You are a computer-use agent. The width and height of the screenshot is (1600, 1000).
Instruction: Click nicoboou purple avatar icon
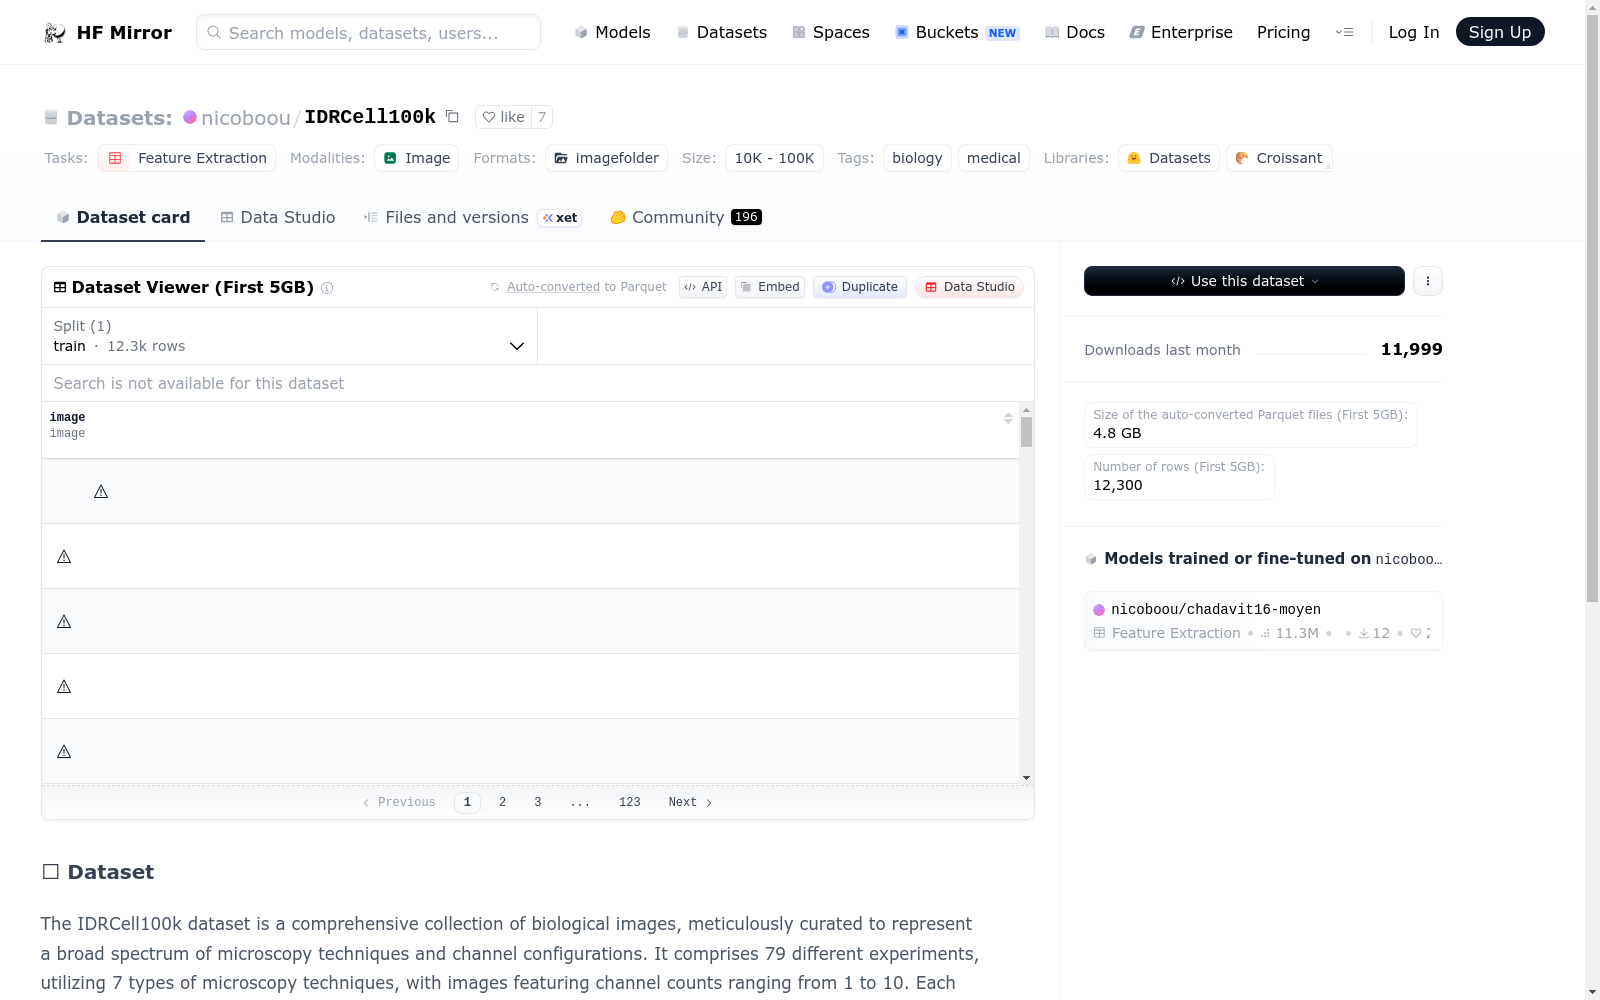click(x=190, y=117)
